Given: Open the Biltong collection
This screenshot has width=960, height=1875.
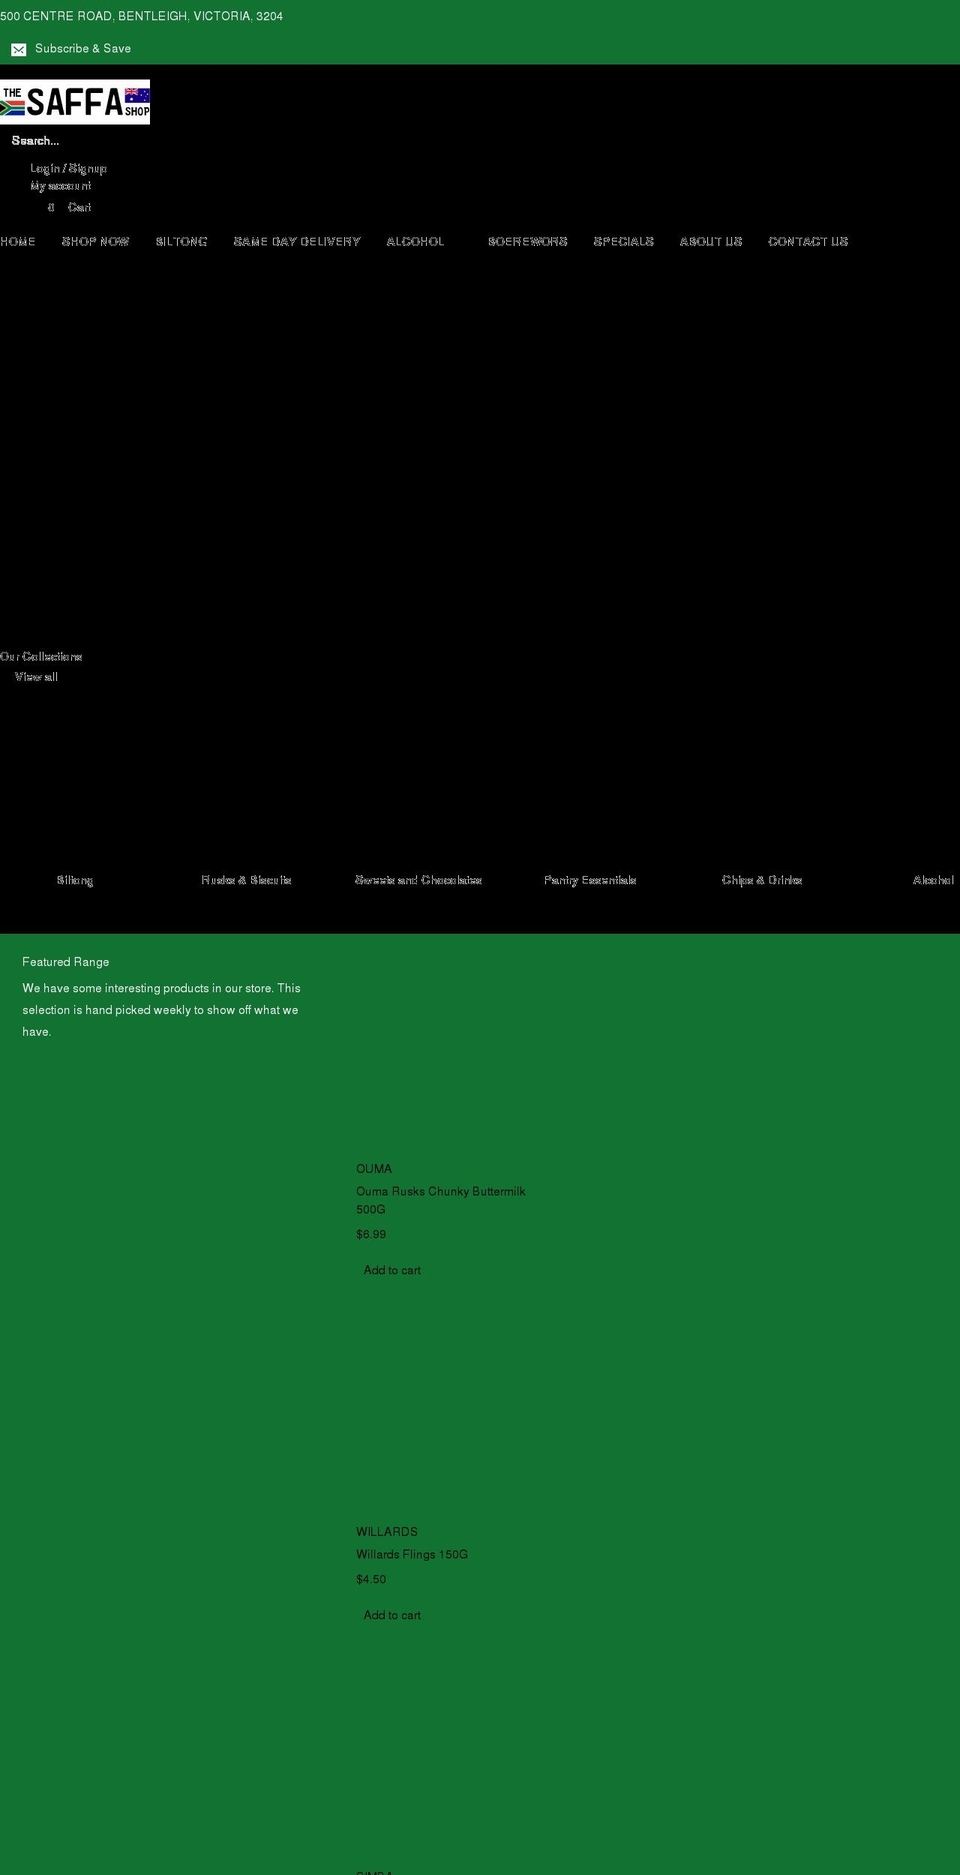Looking at the screenshot, I should (75, 880).
